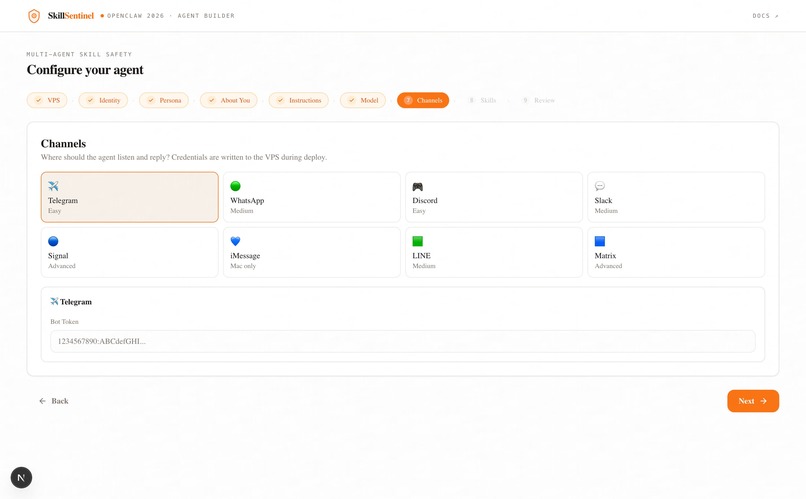This screenshot has width=806, height=499.
Task: Click the 'Configure your agent' title
Action: tap(85, 70)
